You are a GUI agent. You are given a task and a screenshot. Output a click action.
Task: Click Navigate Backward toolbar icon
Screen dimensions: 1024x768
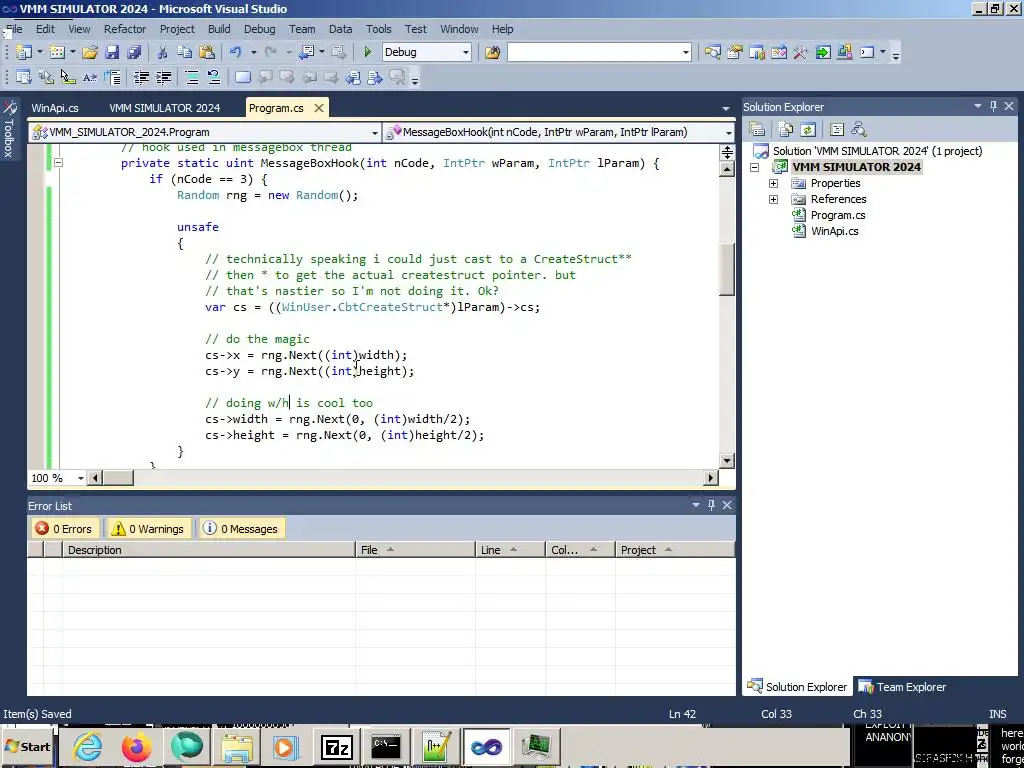(306, 52)
